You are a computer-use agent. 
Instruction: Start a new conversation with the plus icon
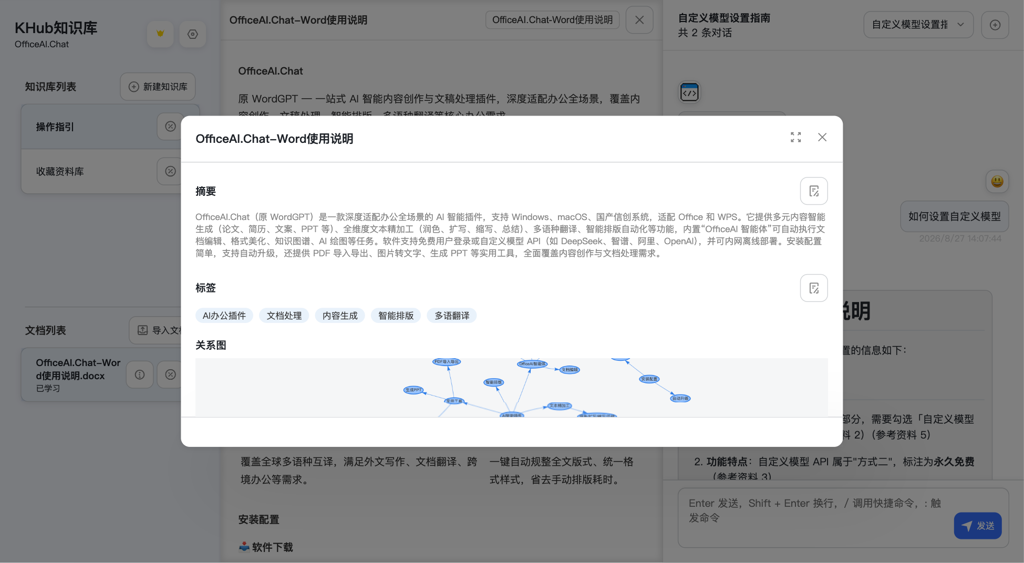[995, 25]
